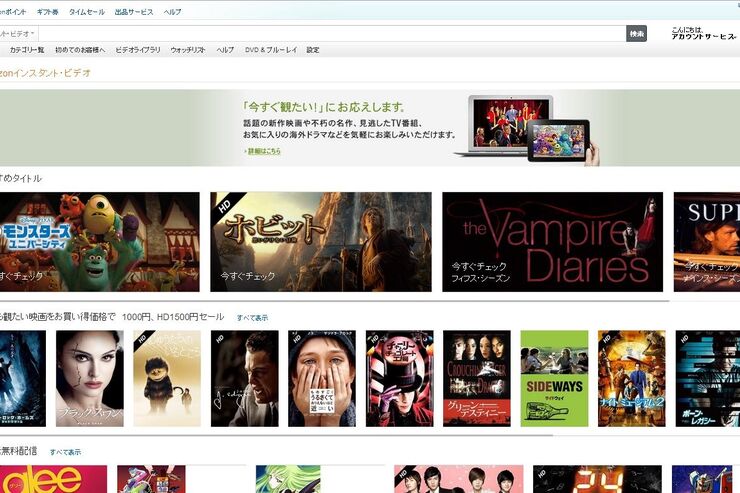The height and width of the screenshot is (493, 740).
Task: Open the ビデオ search category dropdown
Action: (18, 34)
